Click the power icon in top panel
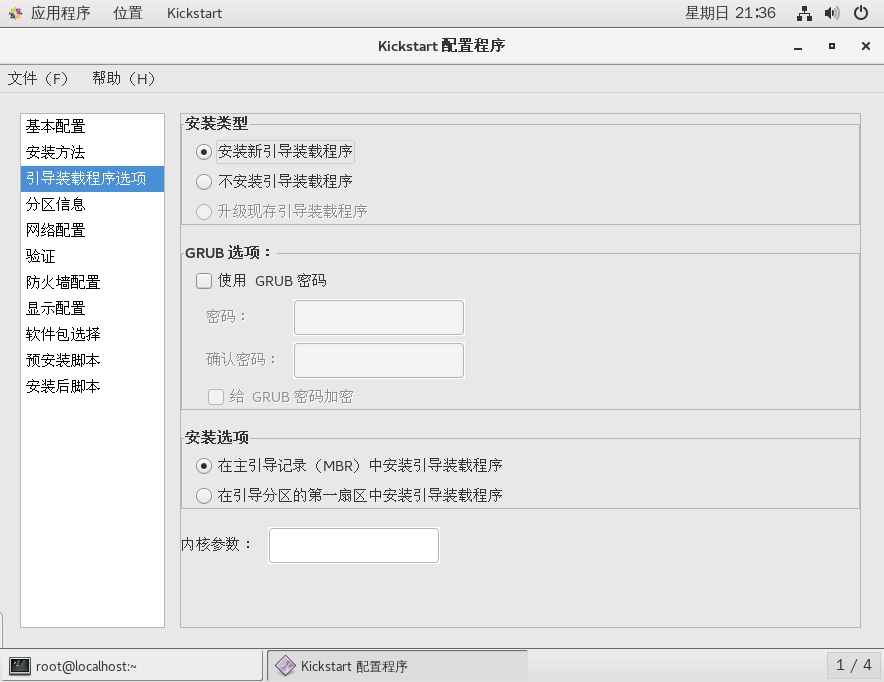Screen dimensions: 884x682 coord(861,13)
